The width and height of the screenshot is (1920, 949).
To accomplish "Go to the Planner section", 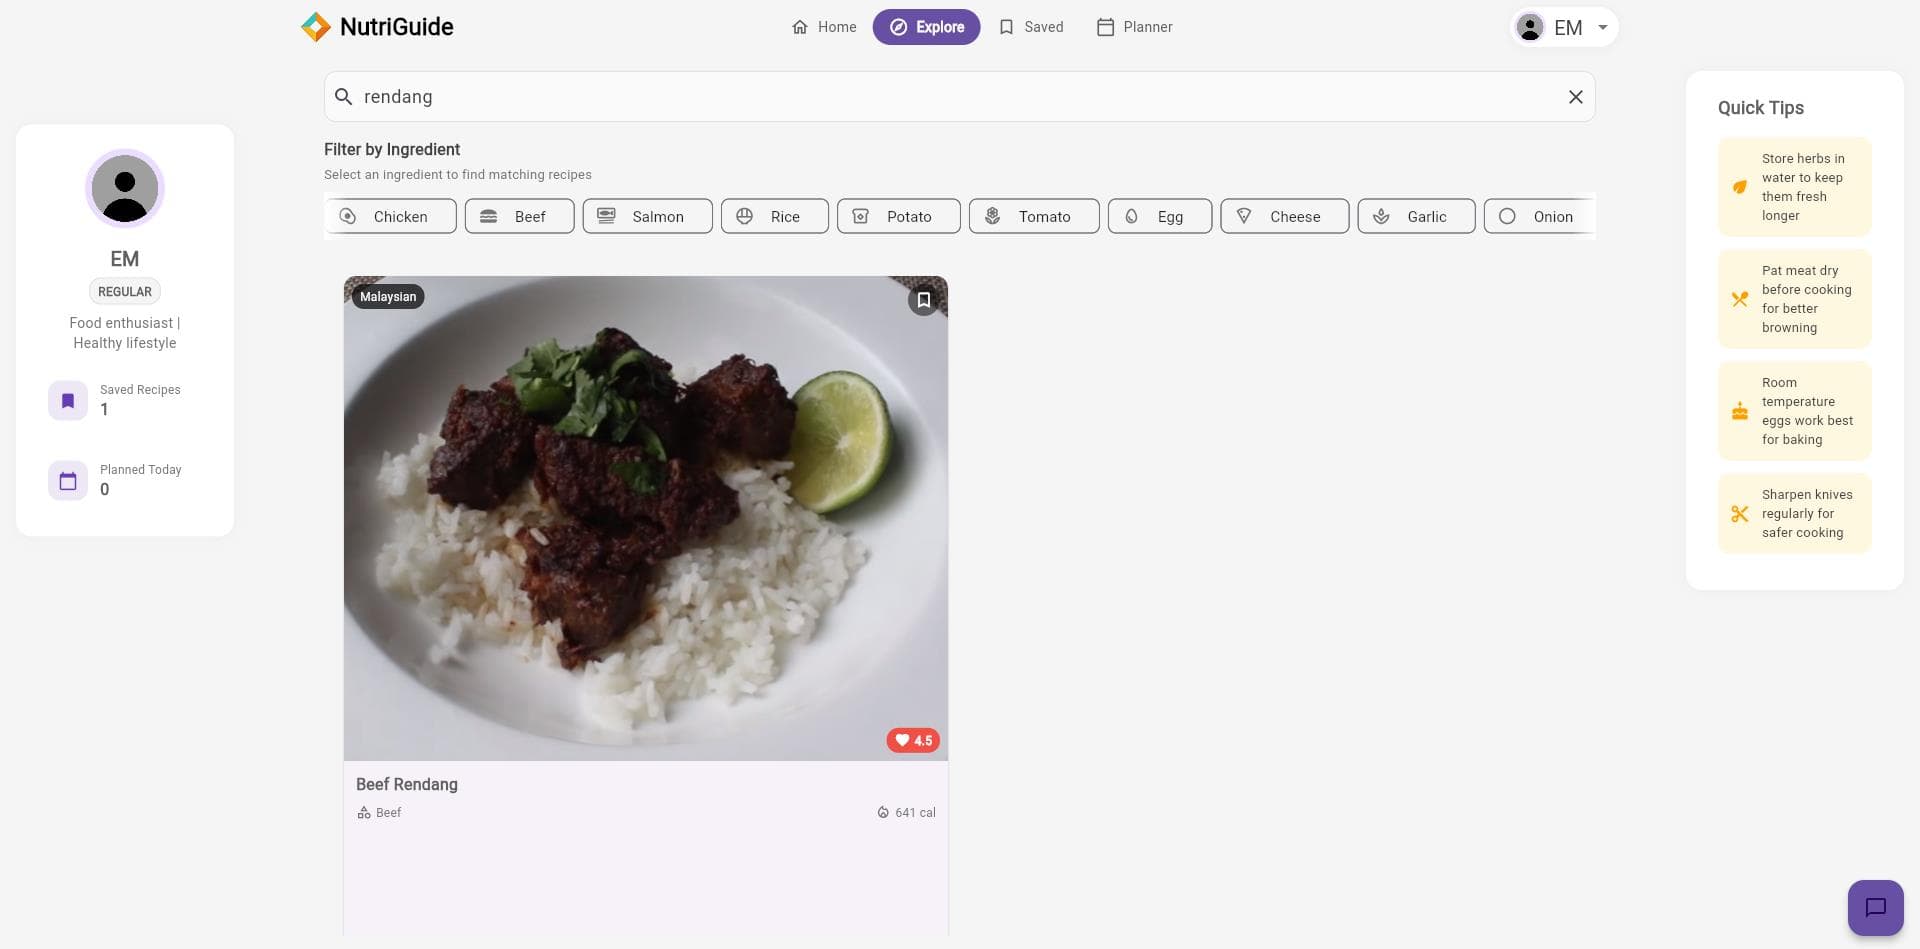I will (x=1133, y=27).
